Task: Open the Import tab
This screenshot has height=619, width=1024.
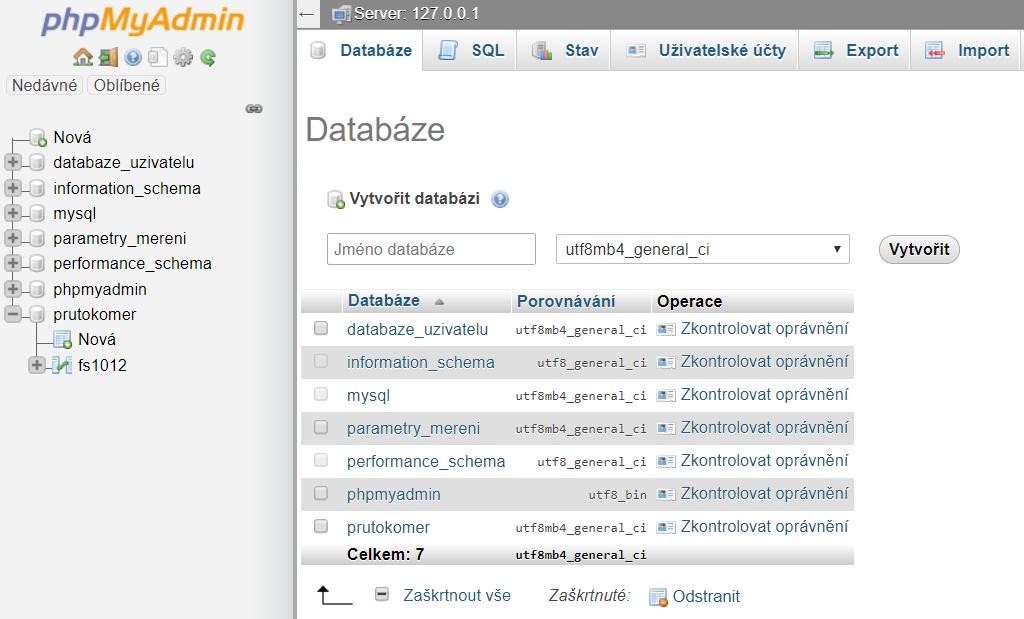Action: (967, 50)
